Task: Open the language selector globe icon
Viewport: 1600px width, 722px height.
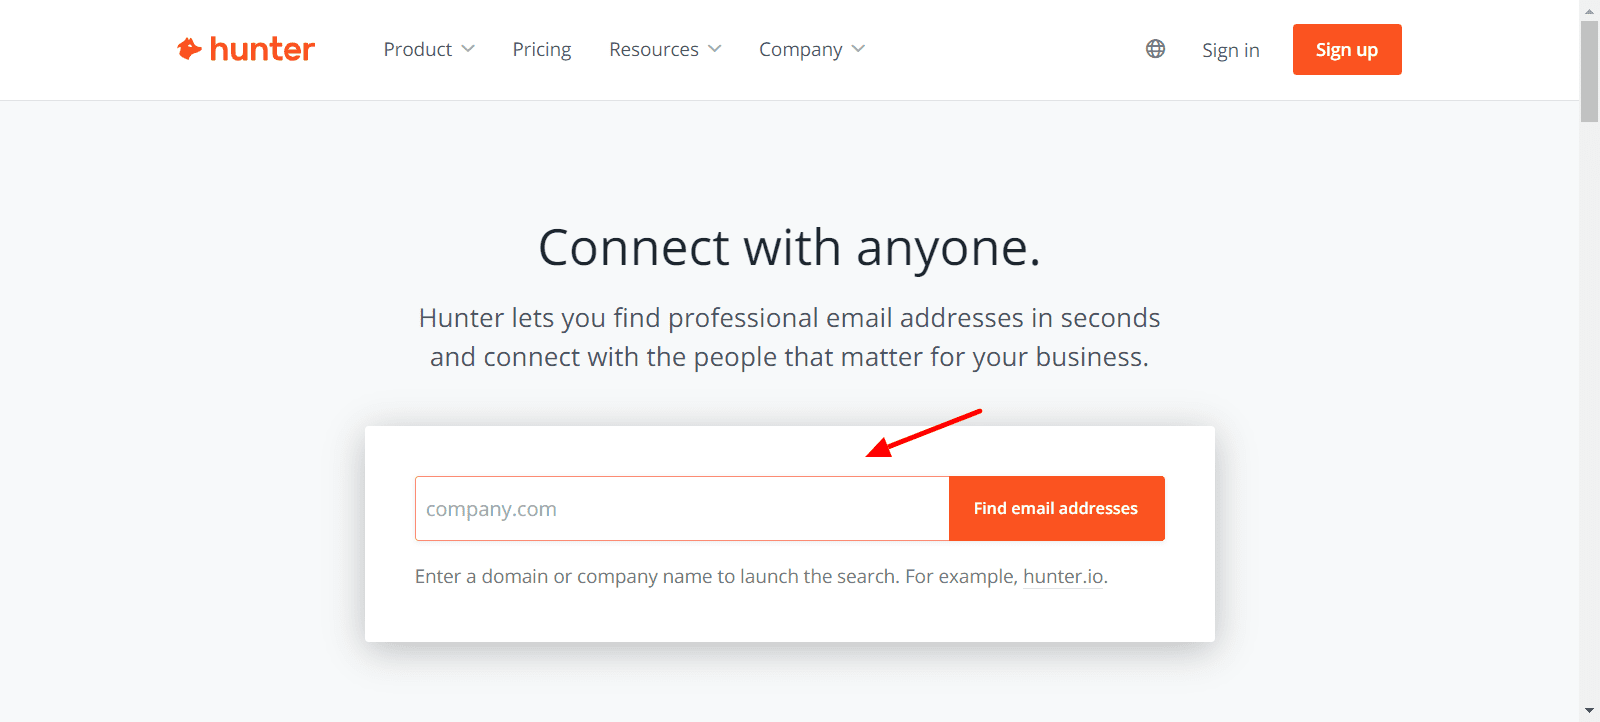Action: point(1155,49)
